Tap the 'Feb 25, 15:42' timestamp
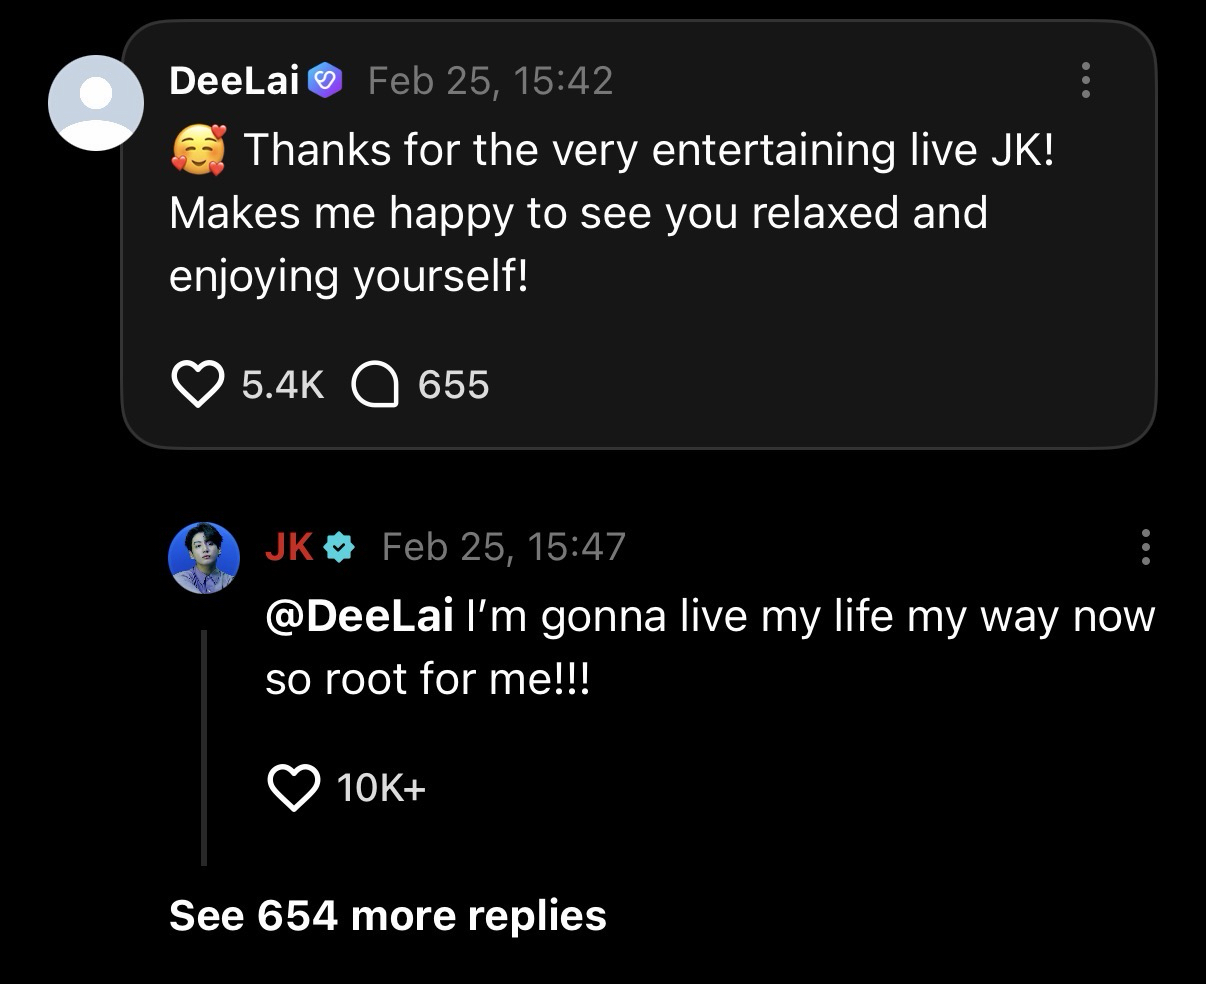The image size is (1206, 984). (490, 80)
